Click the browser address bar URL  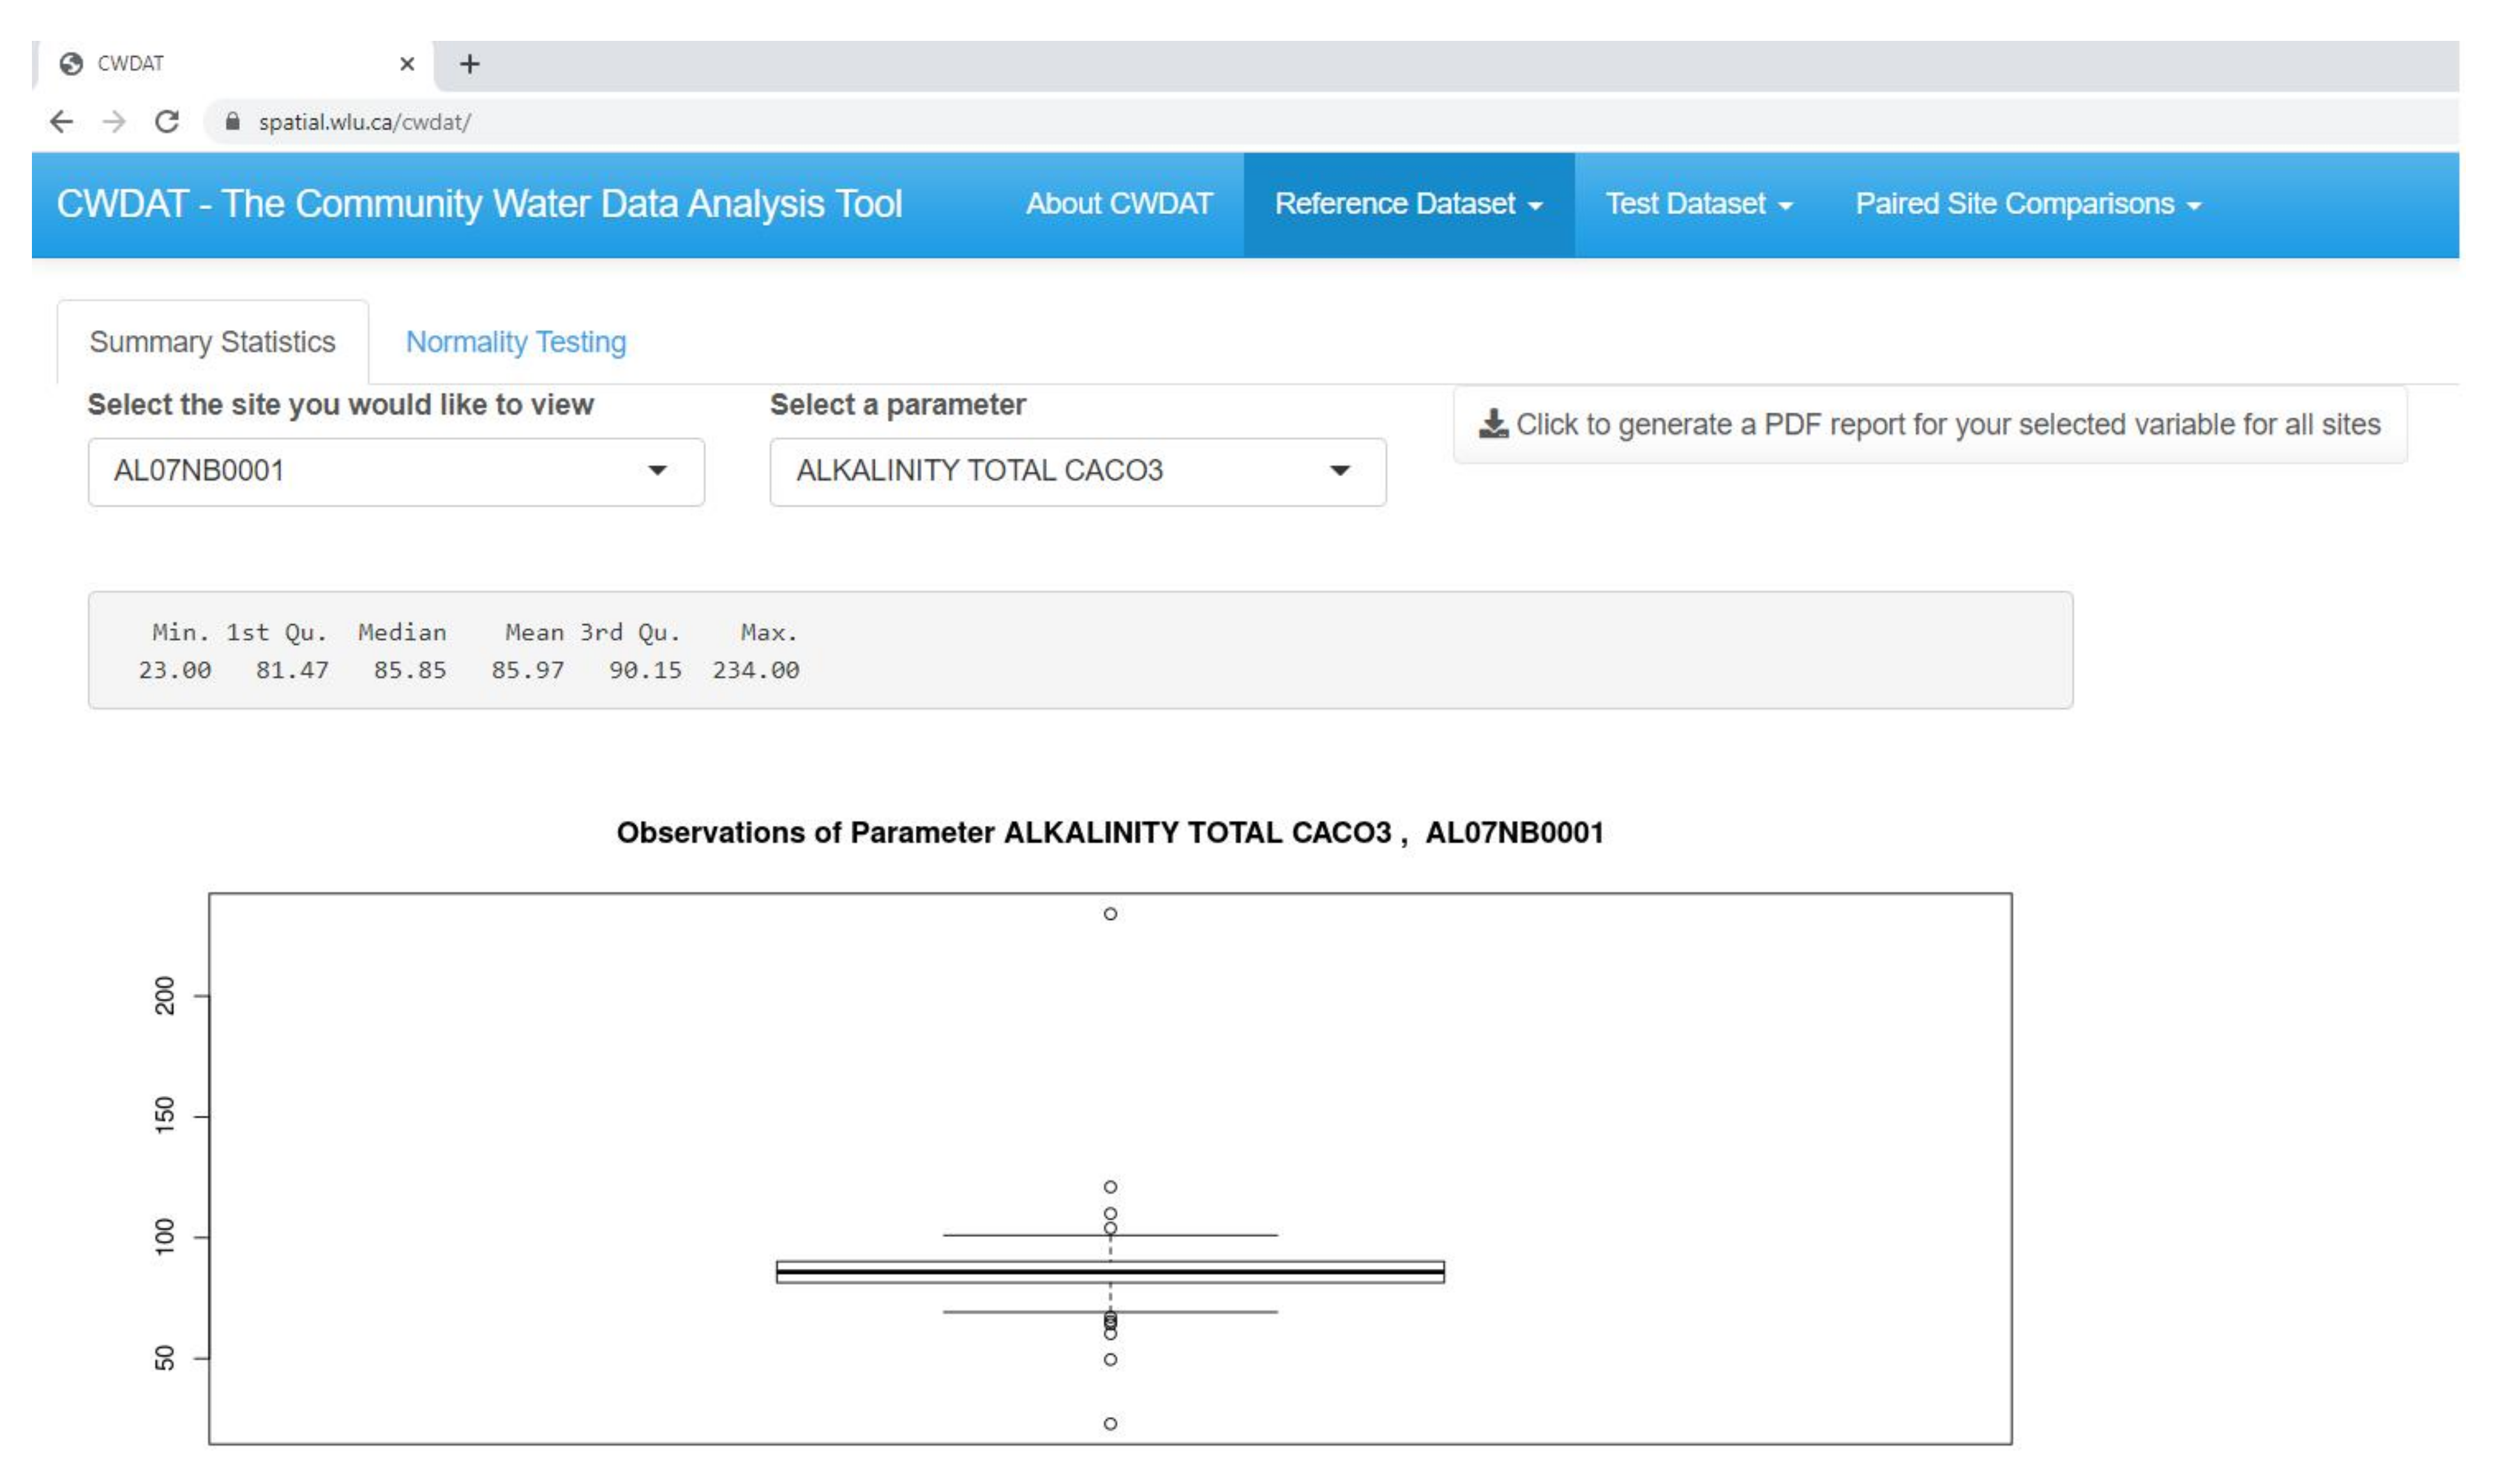click(x=364, y=122)
